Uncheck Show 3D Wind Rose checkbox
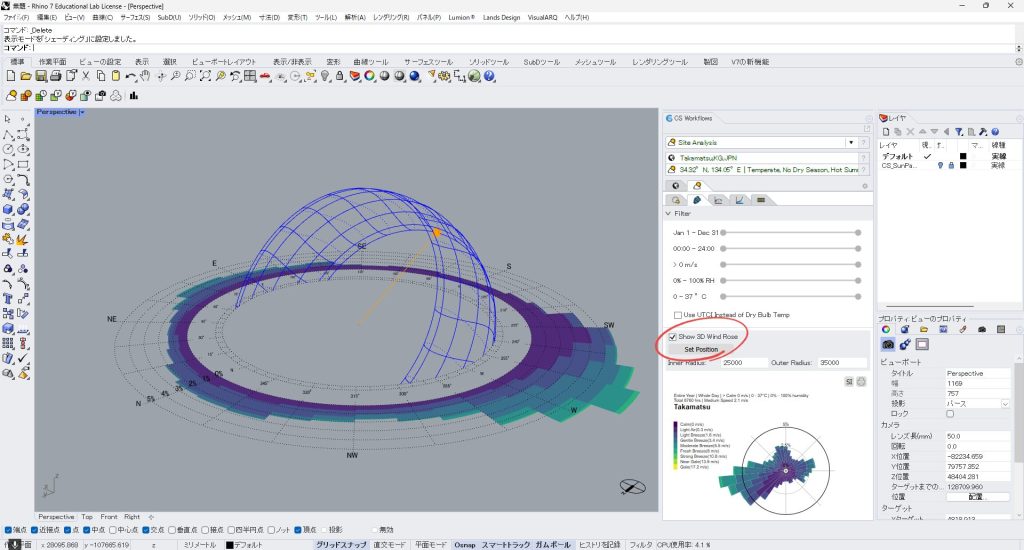Screen dimensions: 1024x550 tap(673, 337)
